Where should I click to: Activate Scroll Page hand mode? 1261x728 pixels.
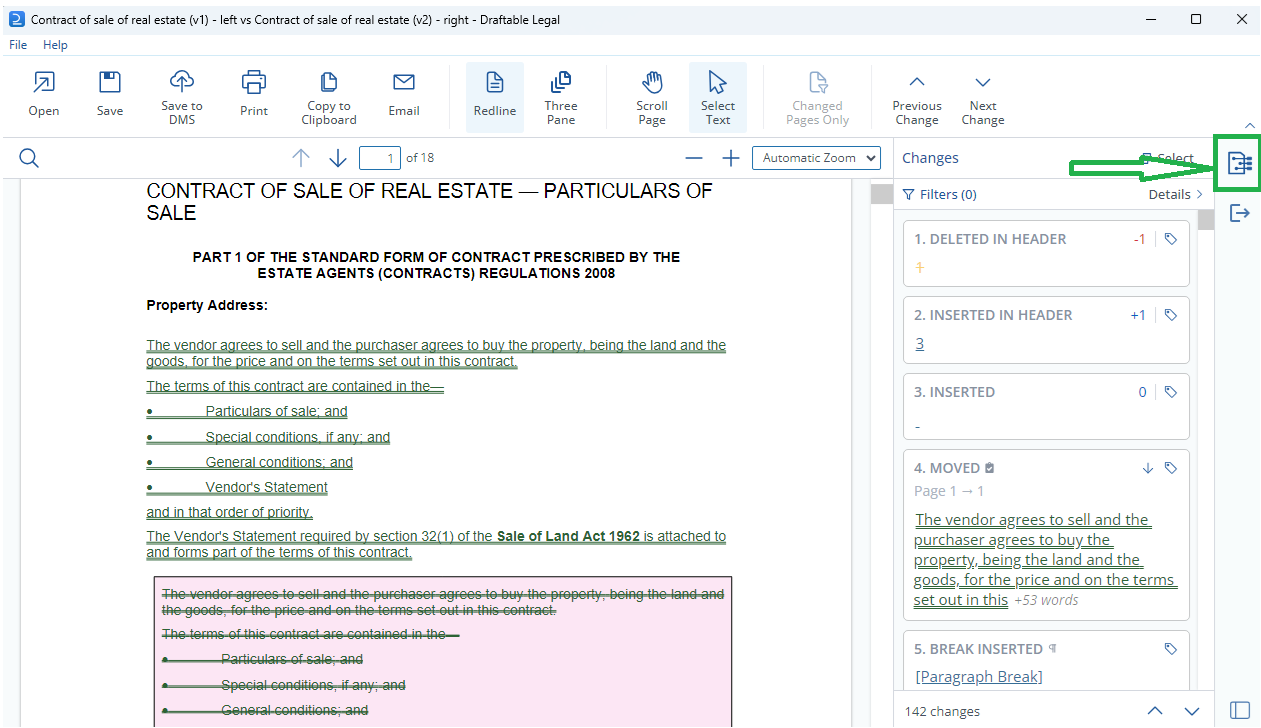pyautogui.click(x=652, y=96)
